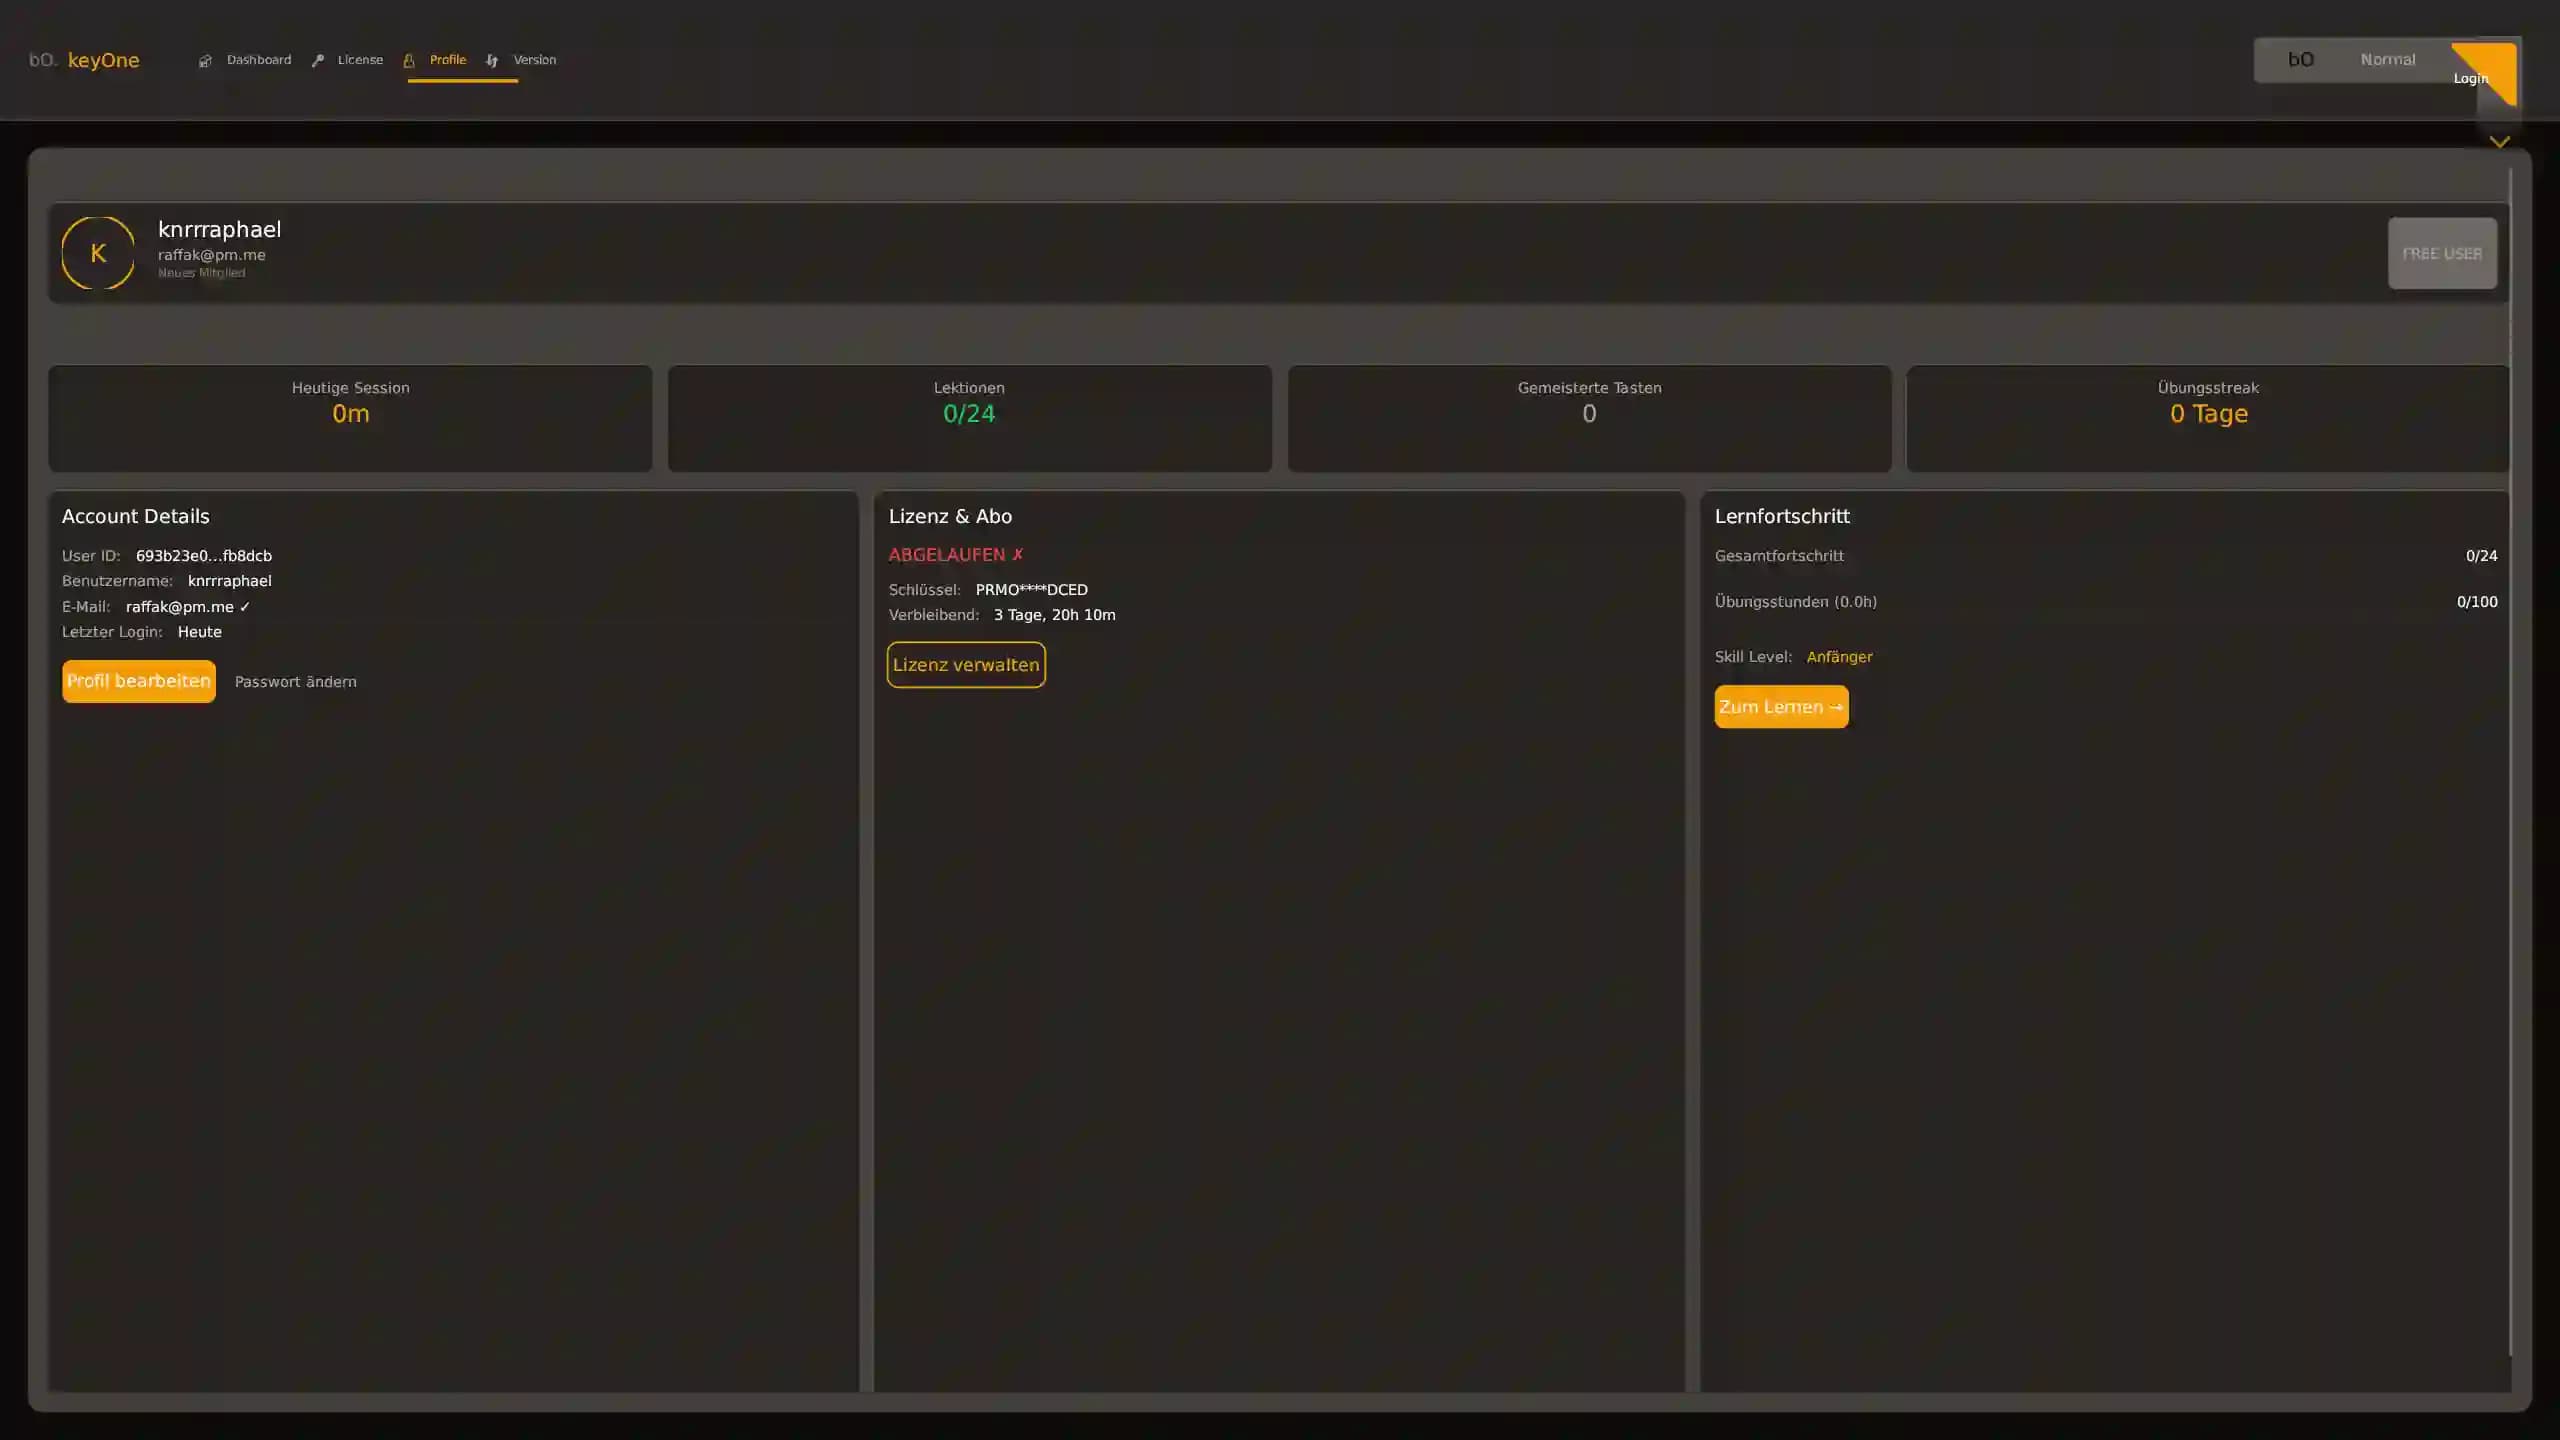Click the FREE USER badge

(x=2441, y=253)
